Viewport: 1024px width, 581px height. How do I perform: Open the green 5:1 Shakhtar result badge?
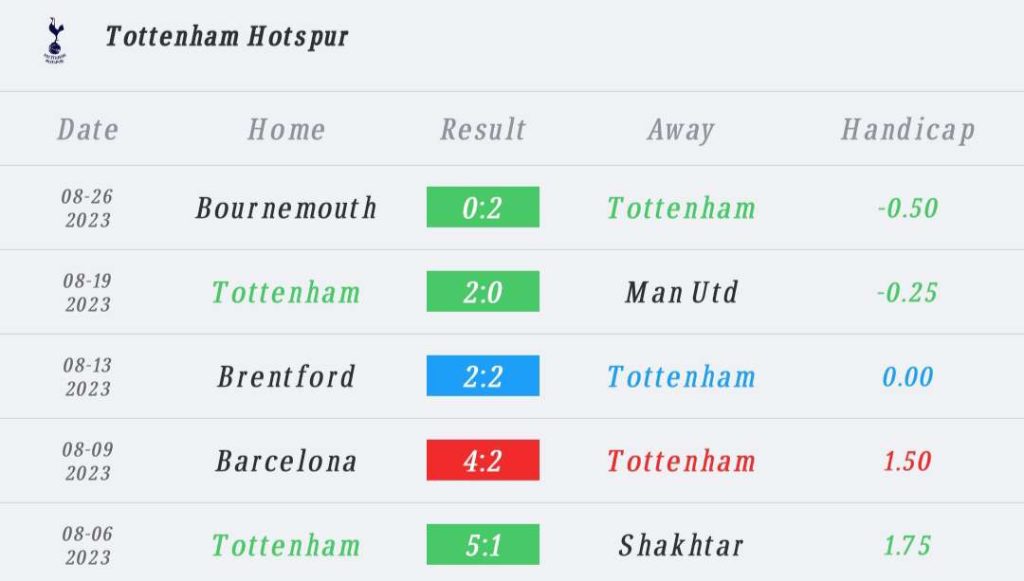[x=483, y=544]
